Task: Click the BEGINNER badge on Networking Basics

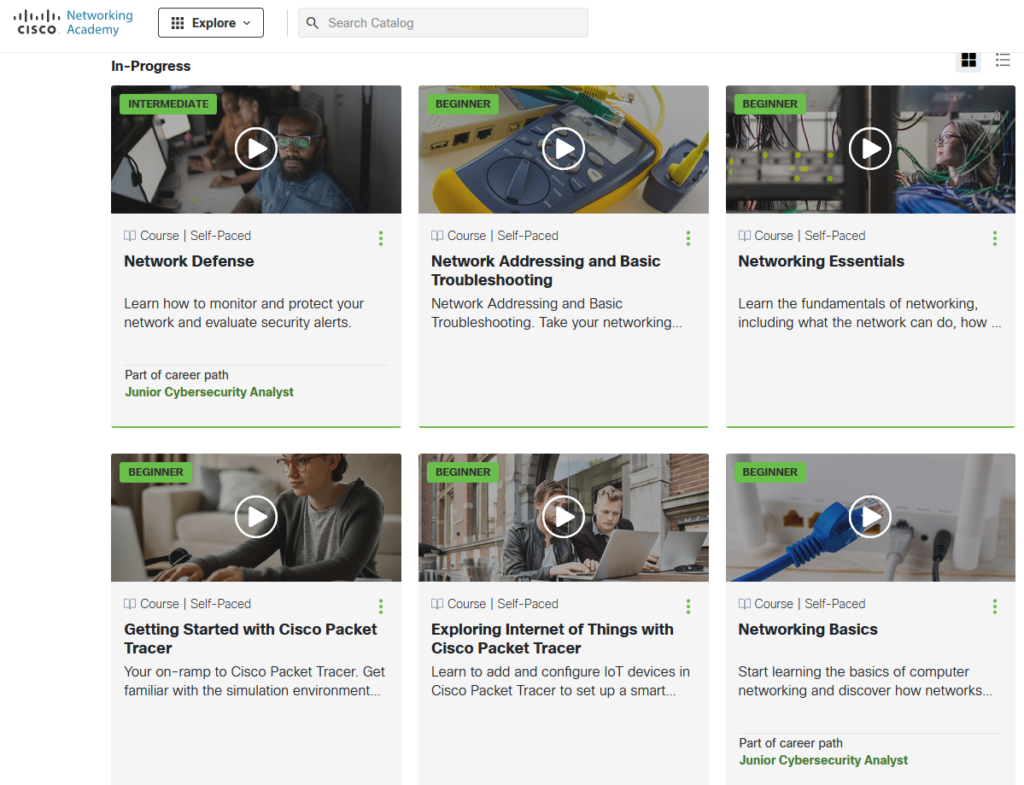Action: [770, 472]
